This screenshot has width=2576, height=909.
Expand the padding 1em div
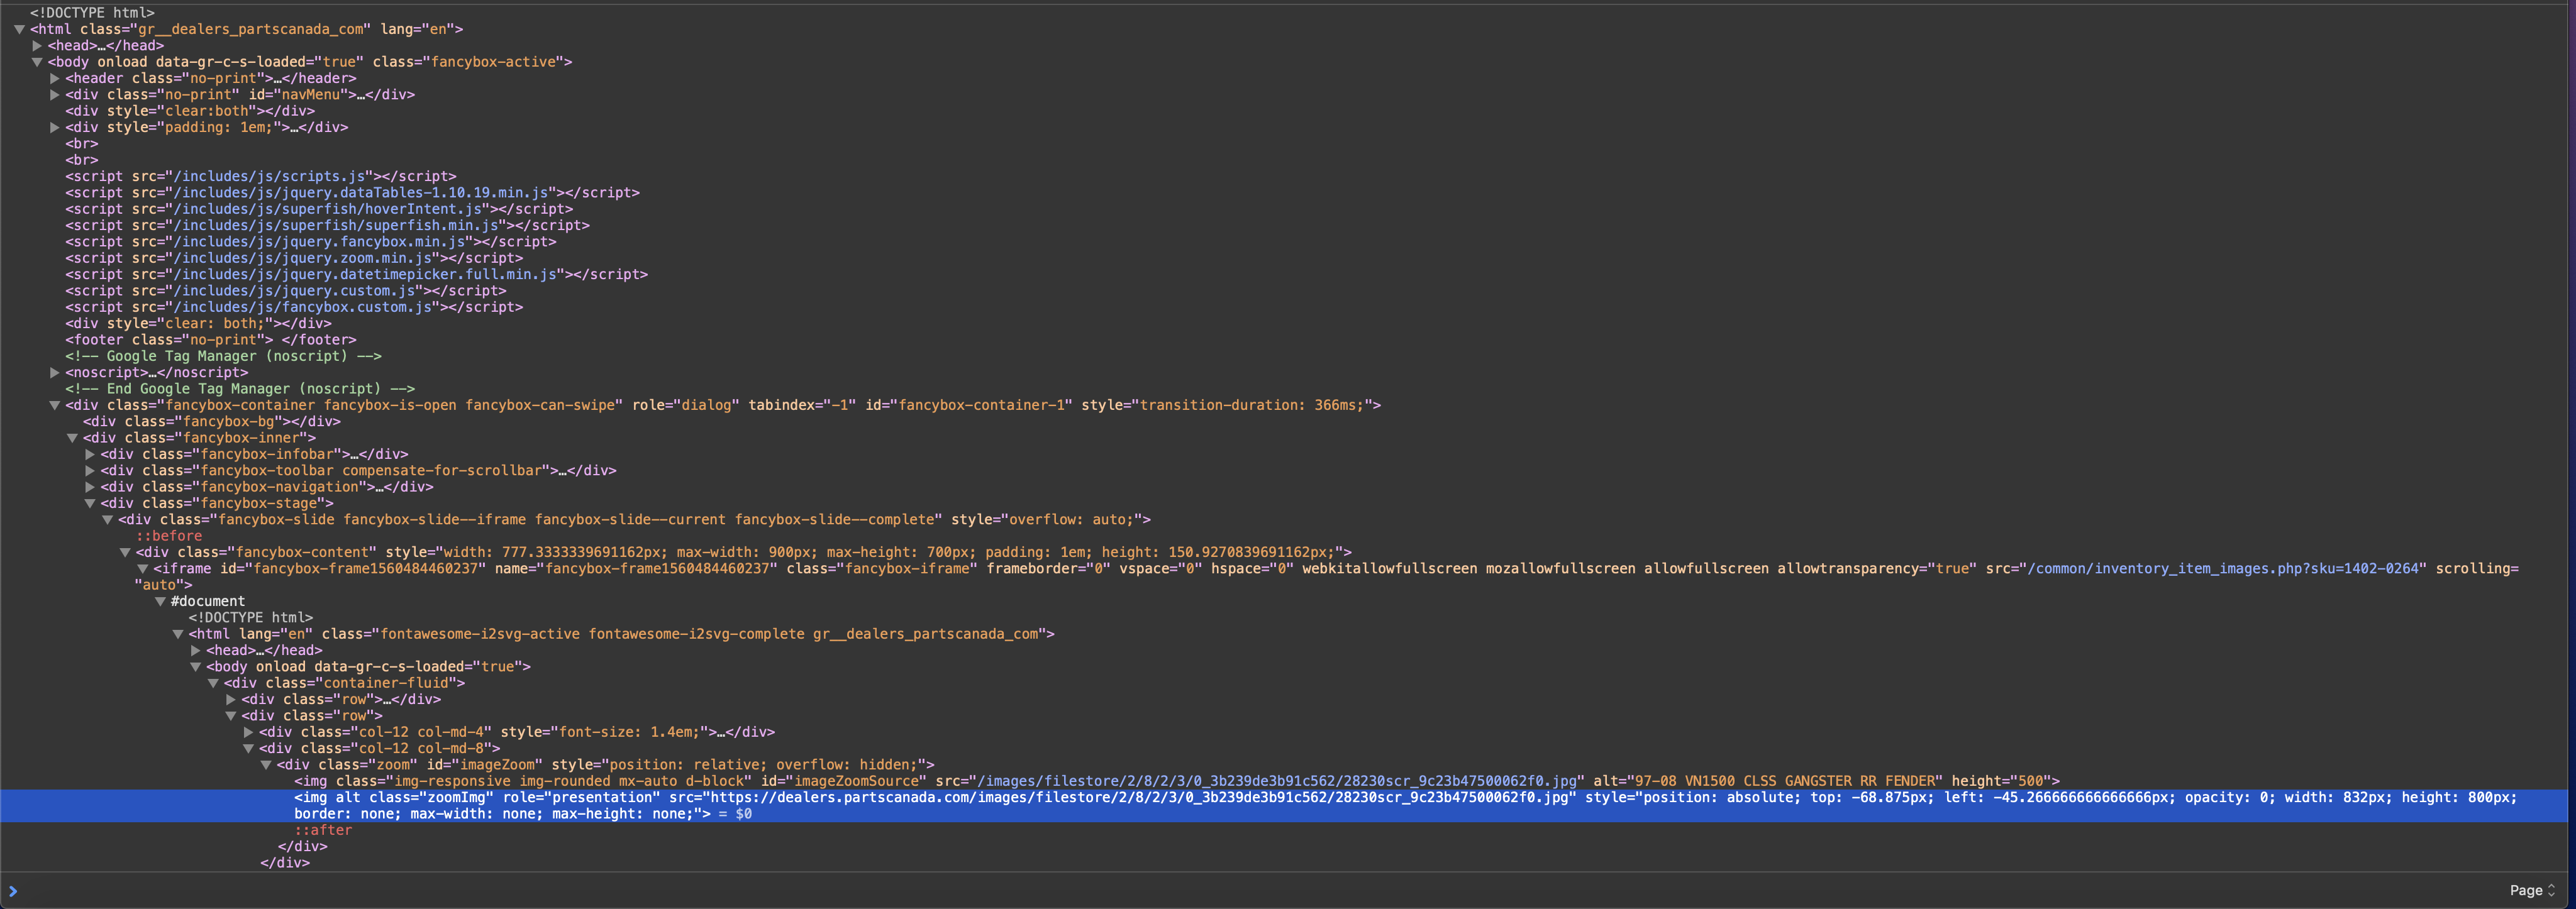55,127
